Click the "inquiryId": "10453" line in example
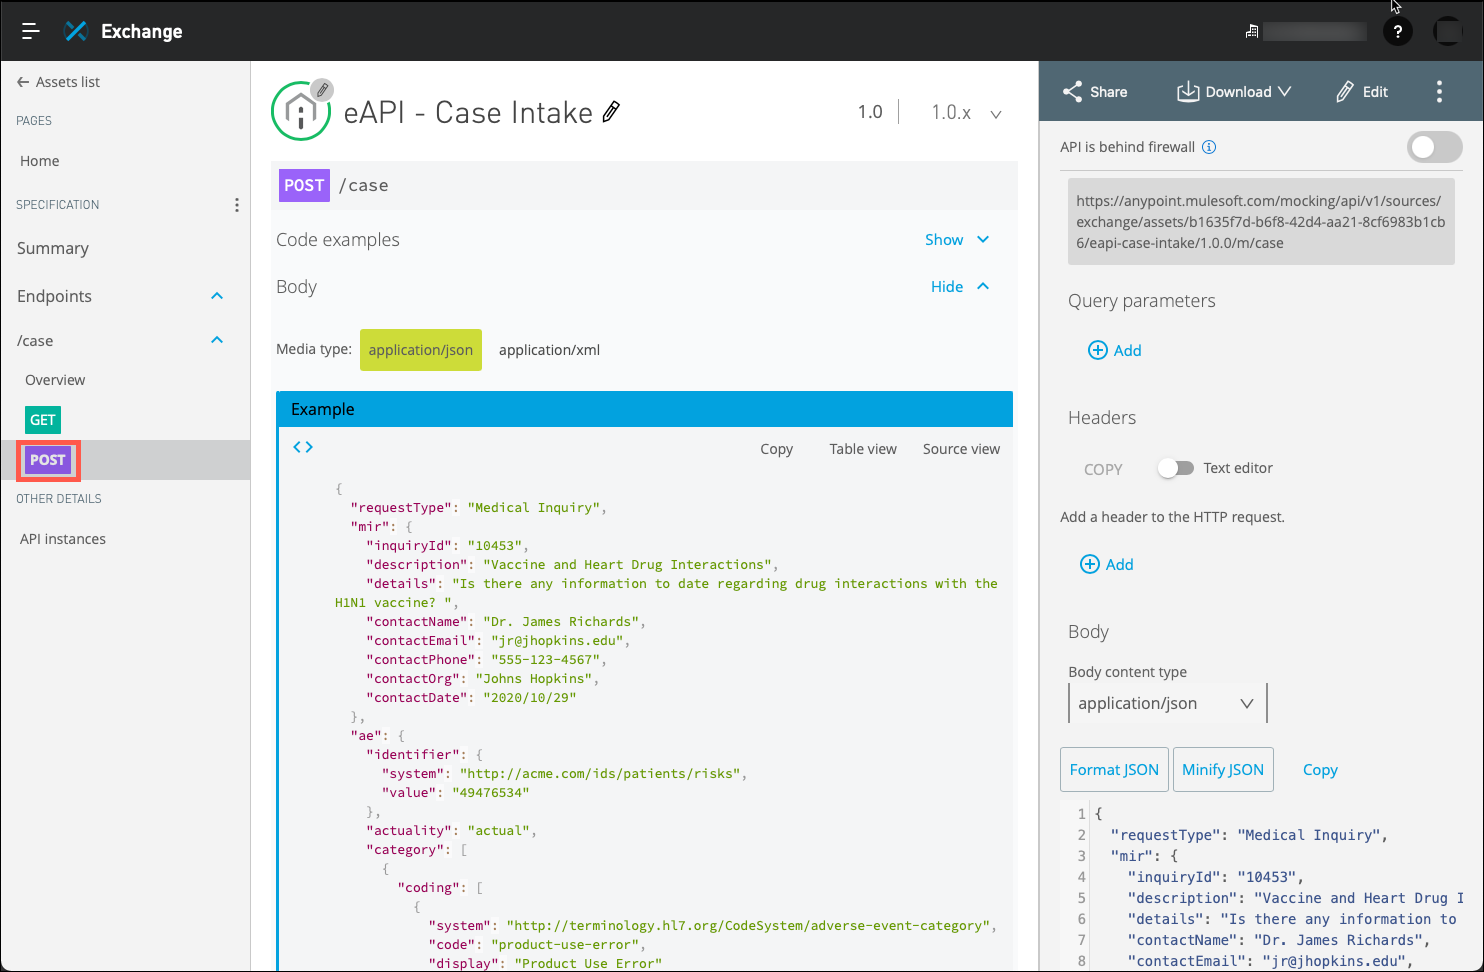This screenshot has width=1484, height=972. [x=447, y=546]
